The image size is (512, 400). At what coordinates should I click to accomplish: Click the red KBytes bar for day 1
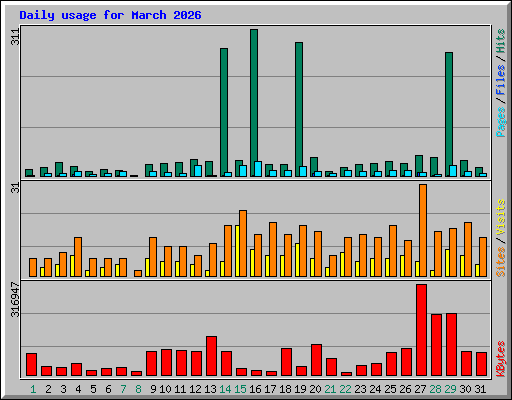pyautogui.click(x=31, y=365)
